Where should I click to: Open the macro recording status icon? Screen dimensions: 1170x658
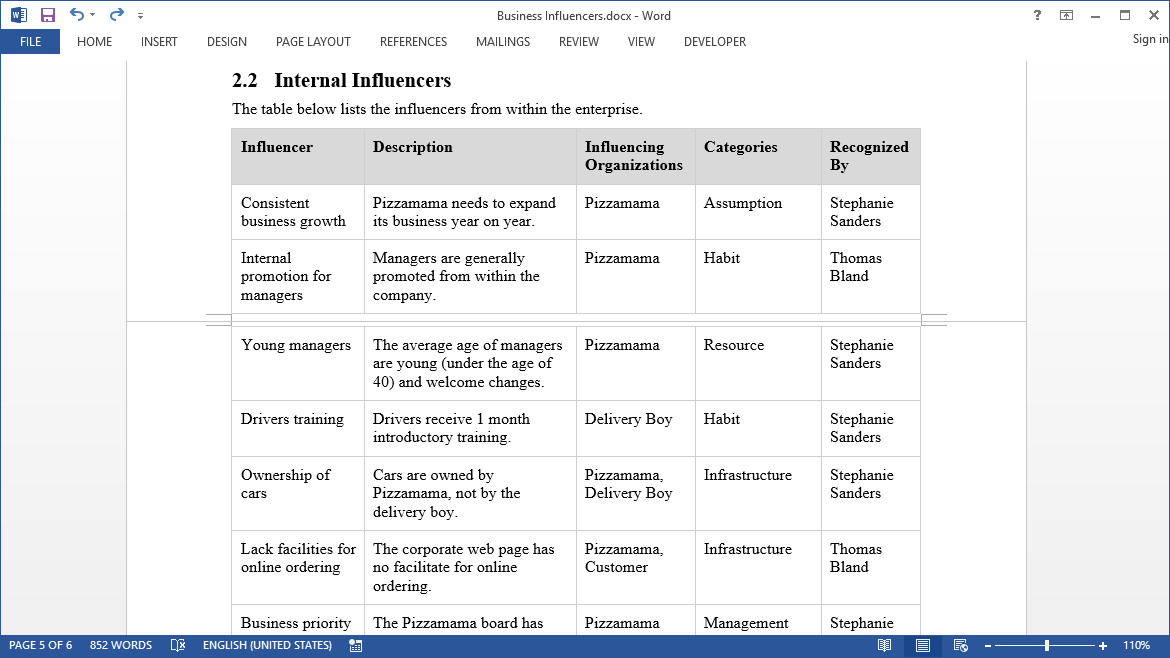[355, 645]
